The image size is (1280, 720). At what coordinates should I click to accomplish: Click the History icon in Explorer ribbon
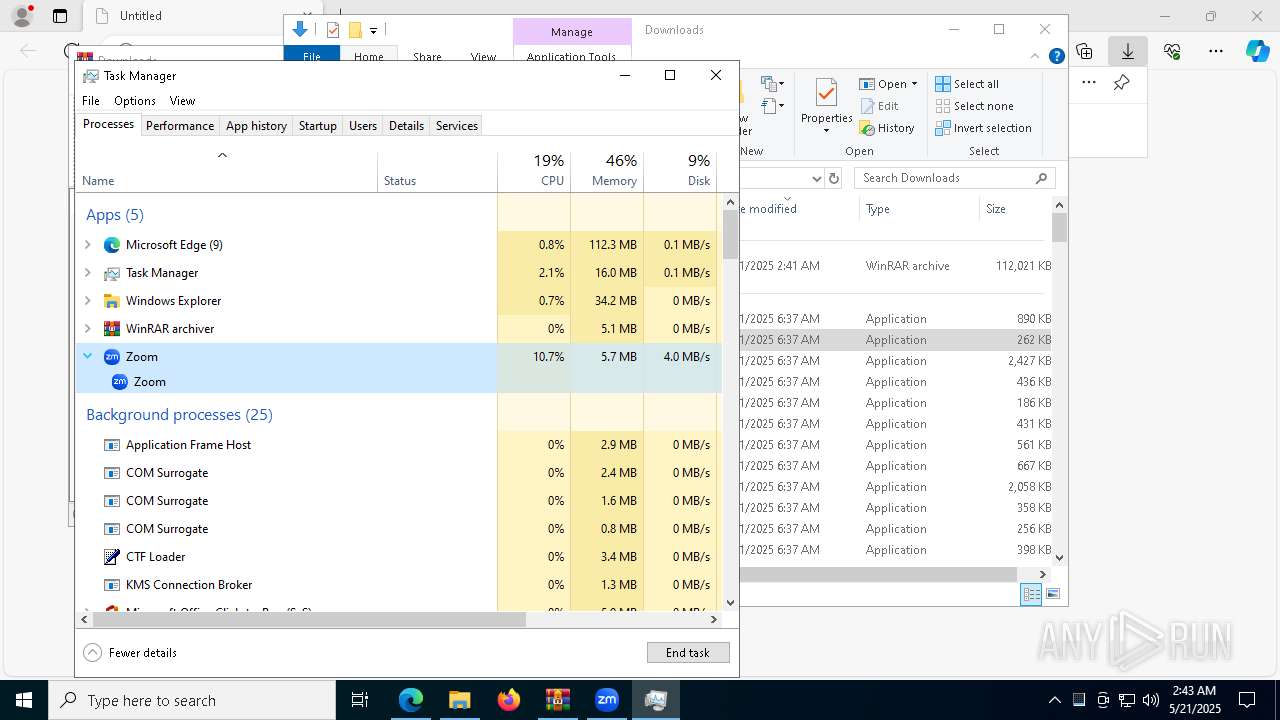(x=866, y=128)
